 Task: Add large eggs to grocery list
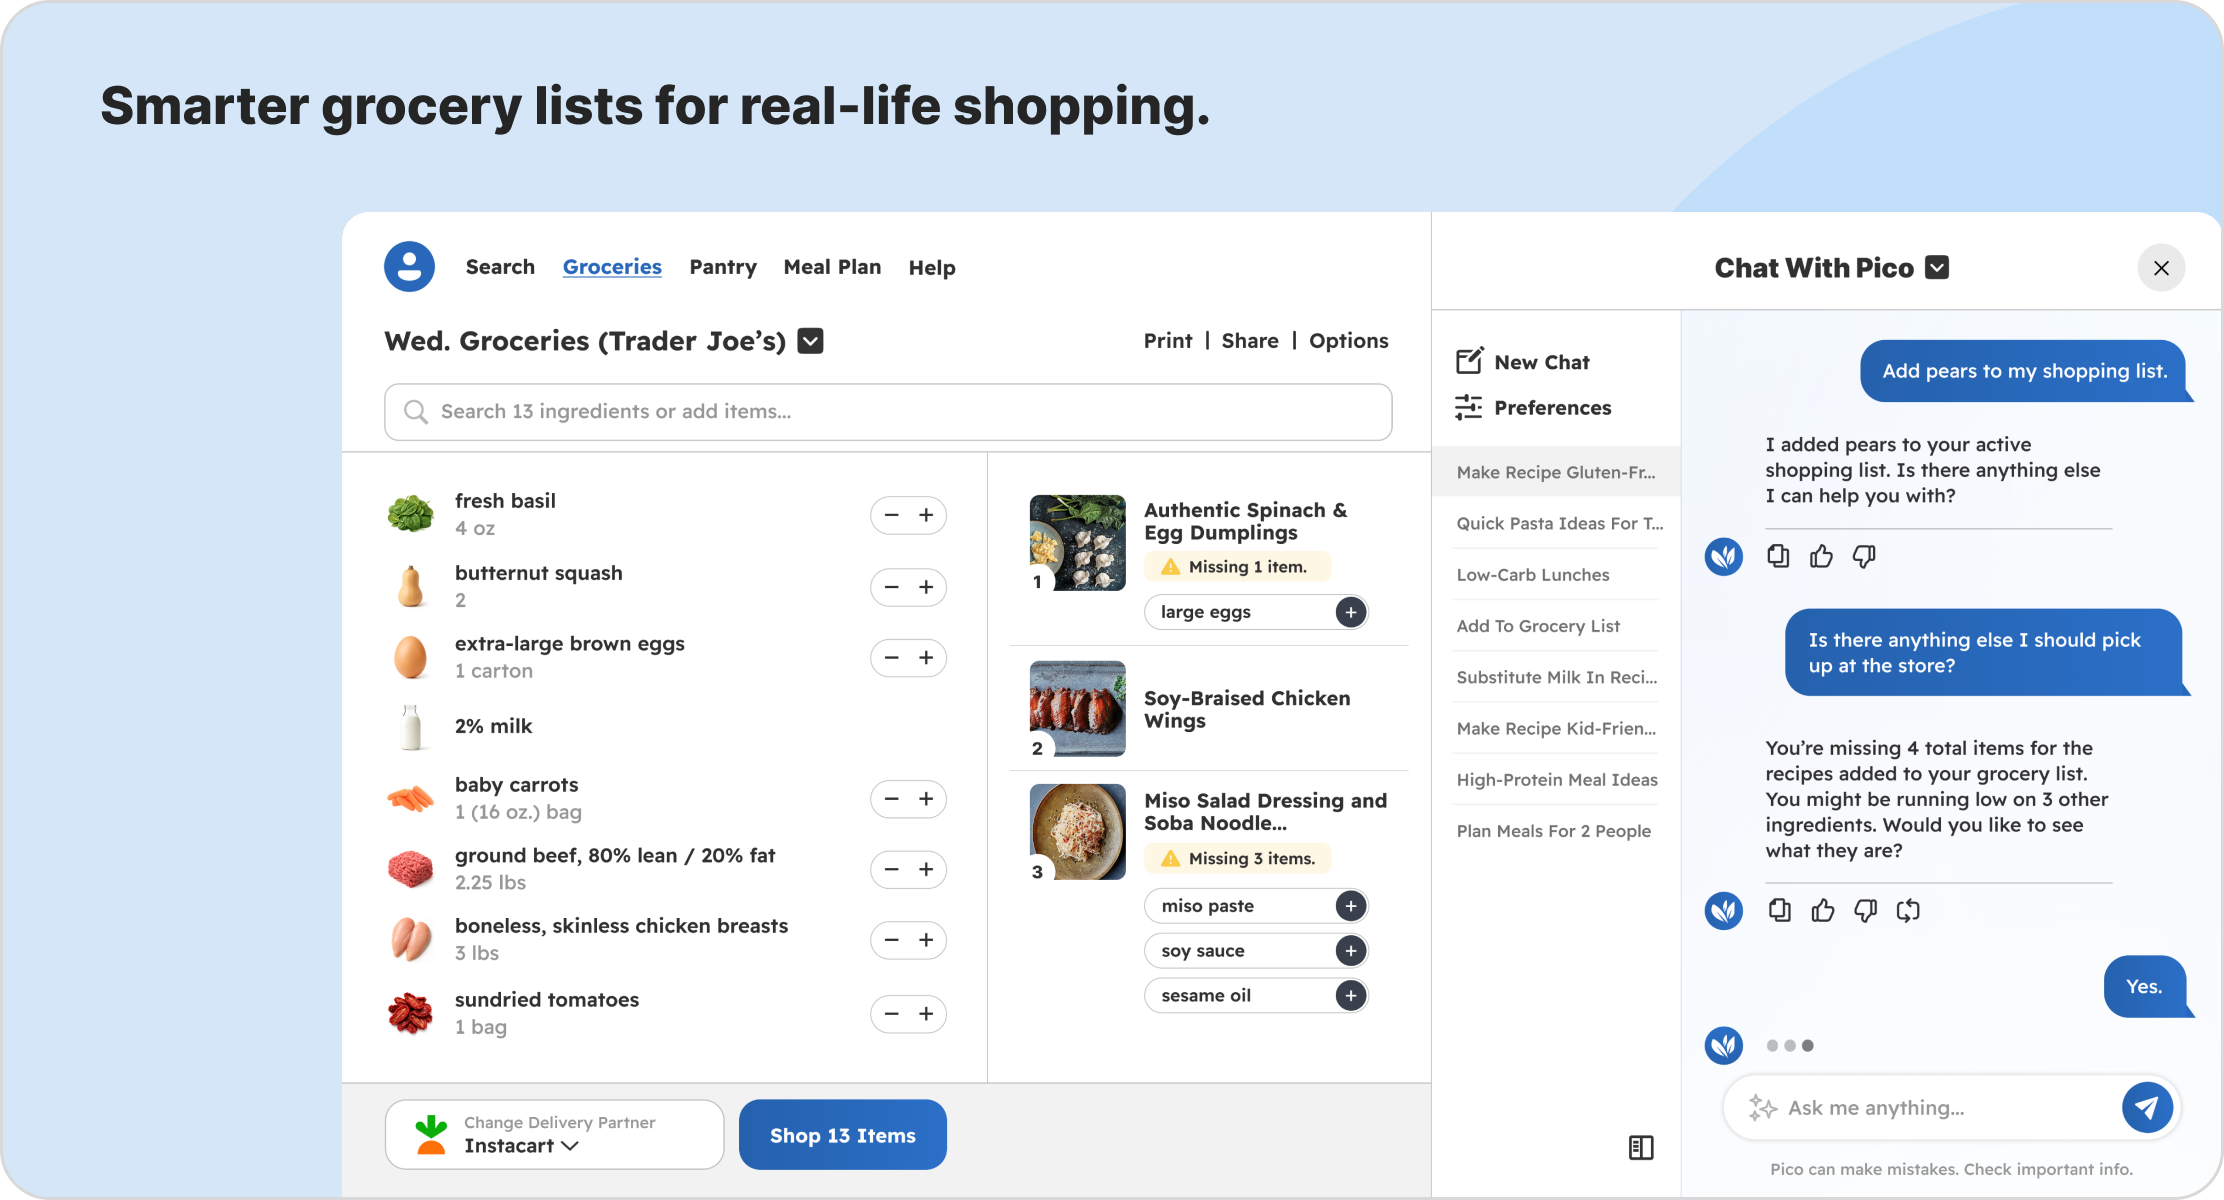(1351, 612)
